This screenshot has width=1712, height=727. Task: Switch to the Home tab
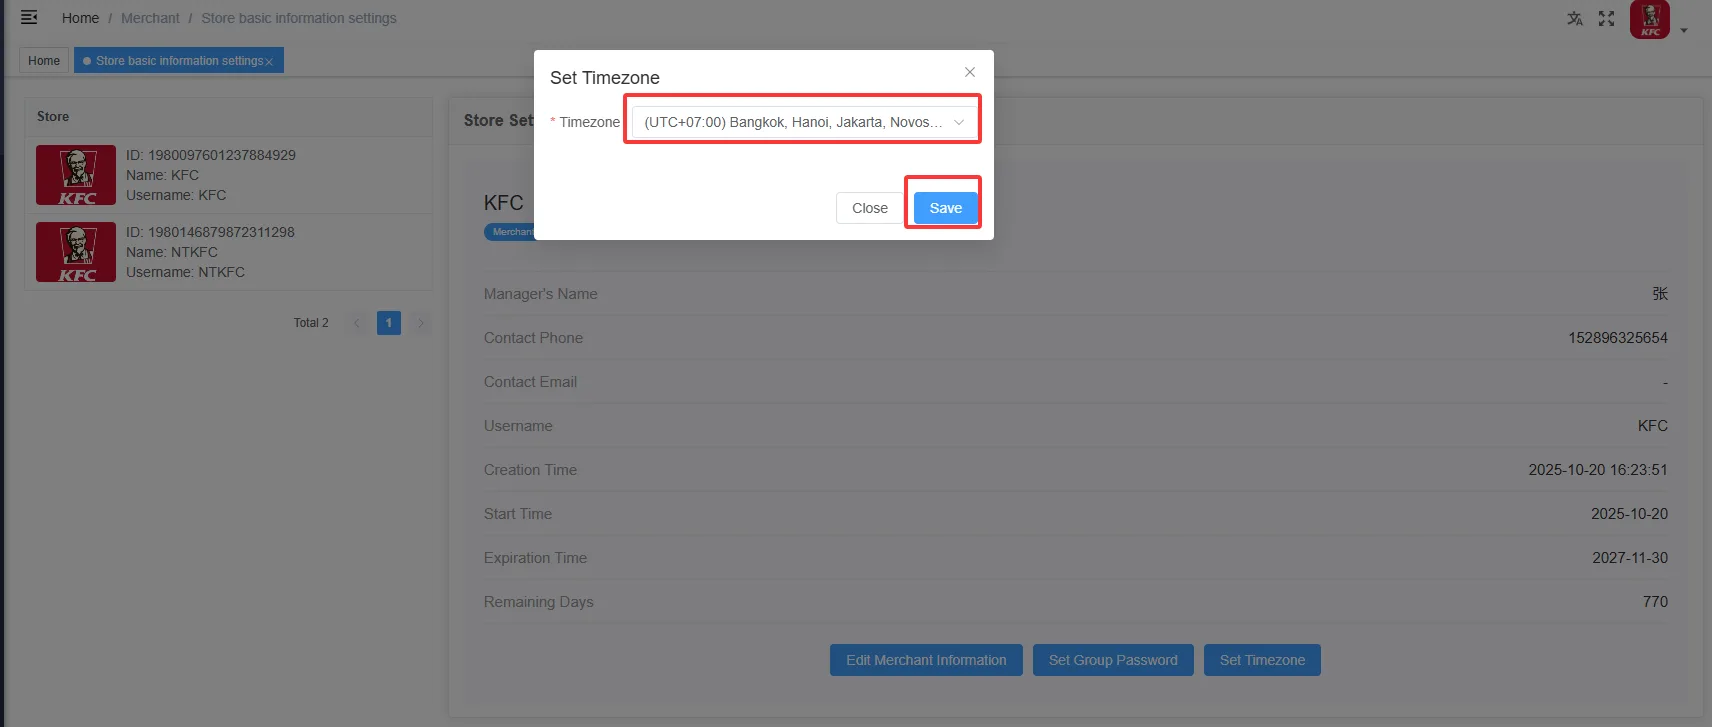coord(44,61)
